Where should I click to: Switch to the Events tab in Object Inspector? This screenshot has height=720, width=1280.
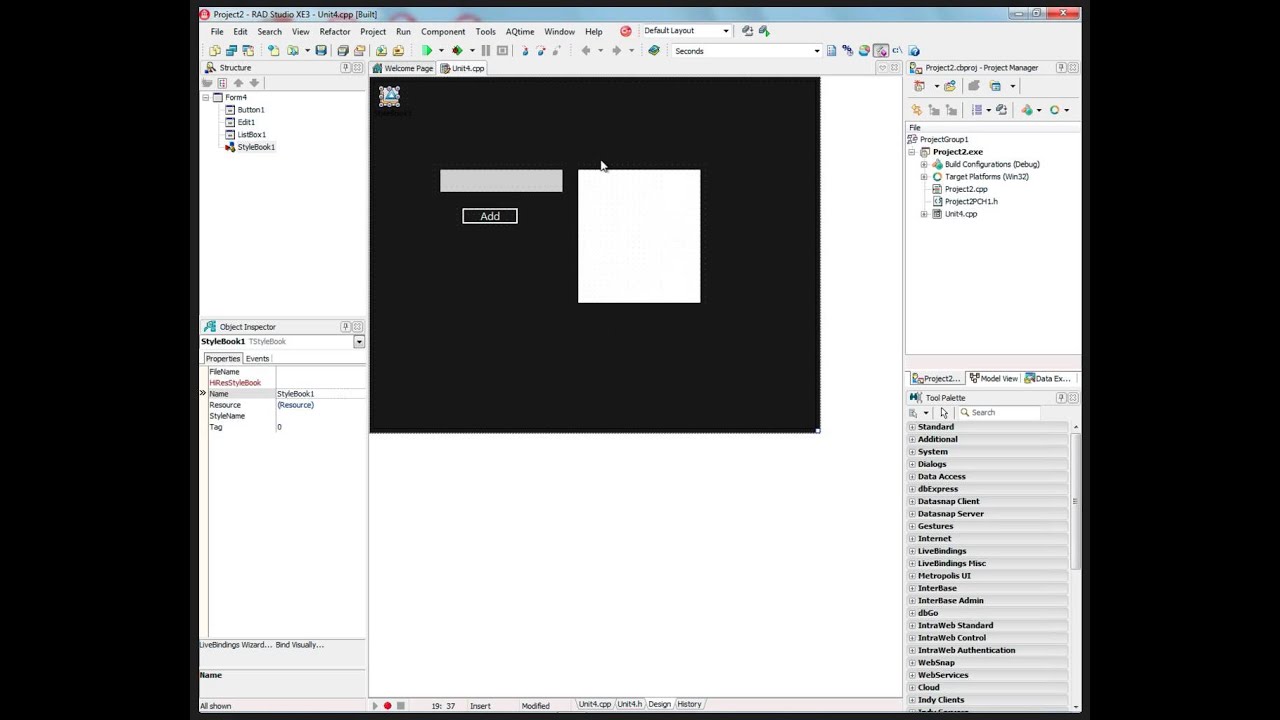258,358
